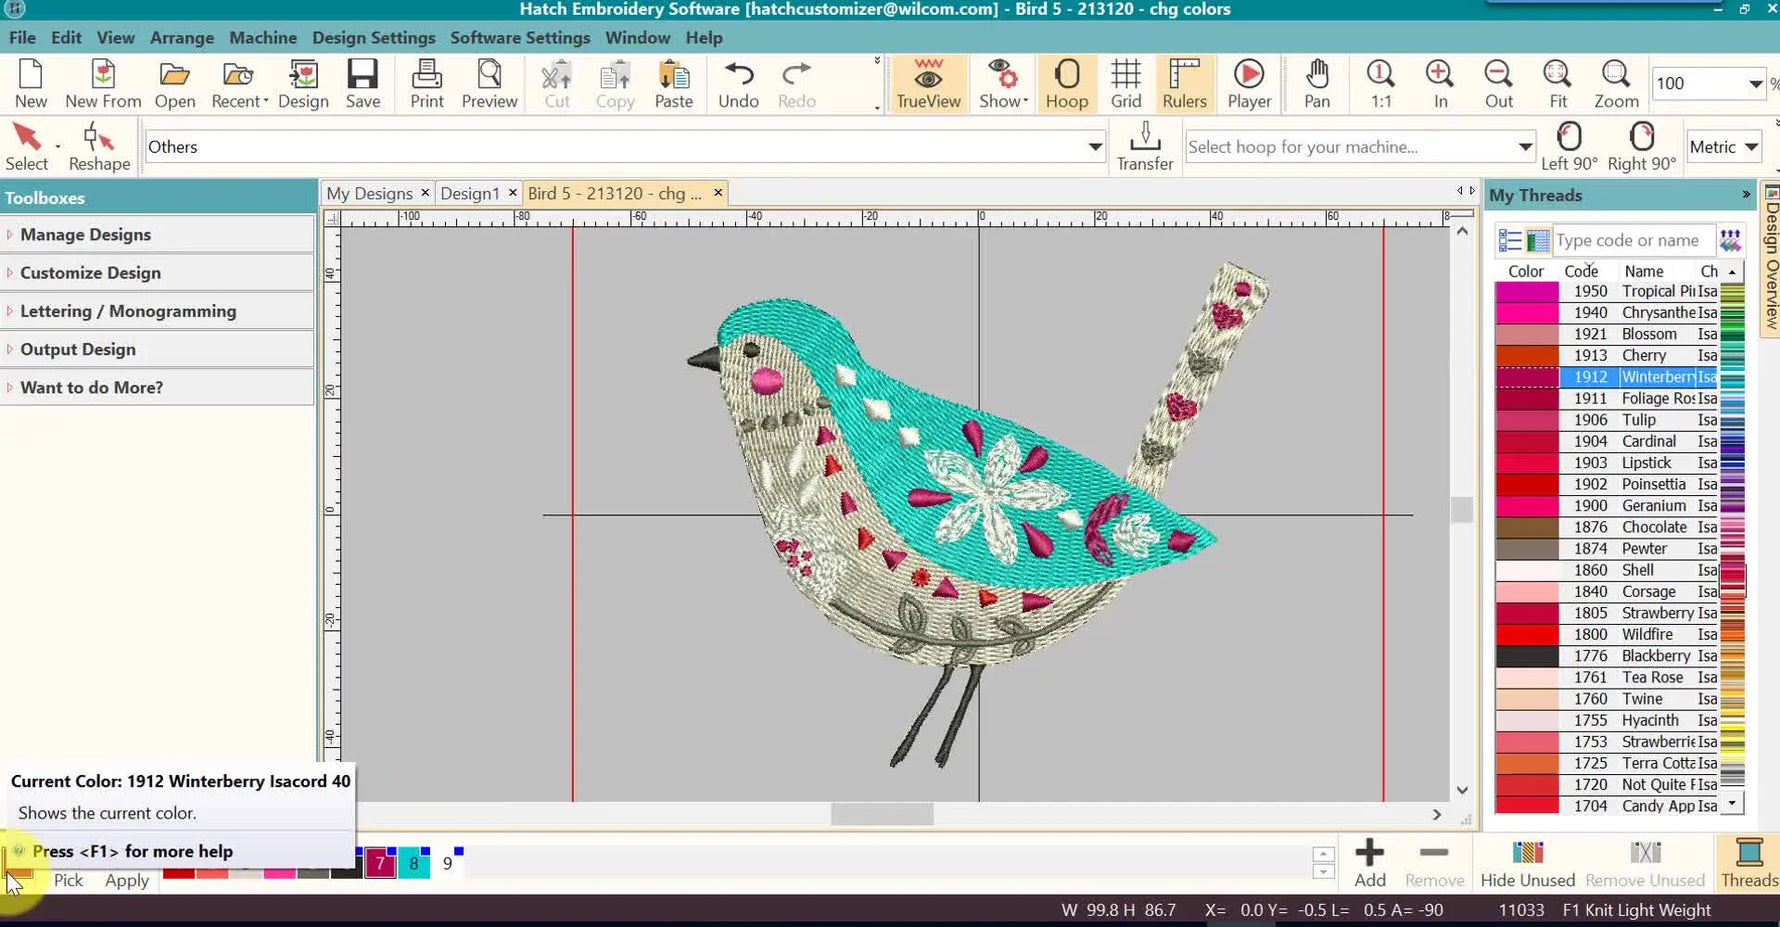Screen dimensions: 1780x927
Task: Switch to My Designs tab
Action: (x=369, y=193)
